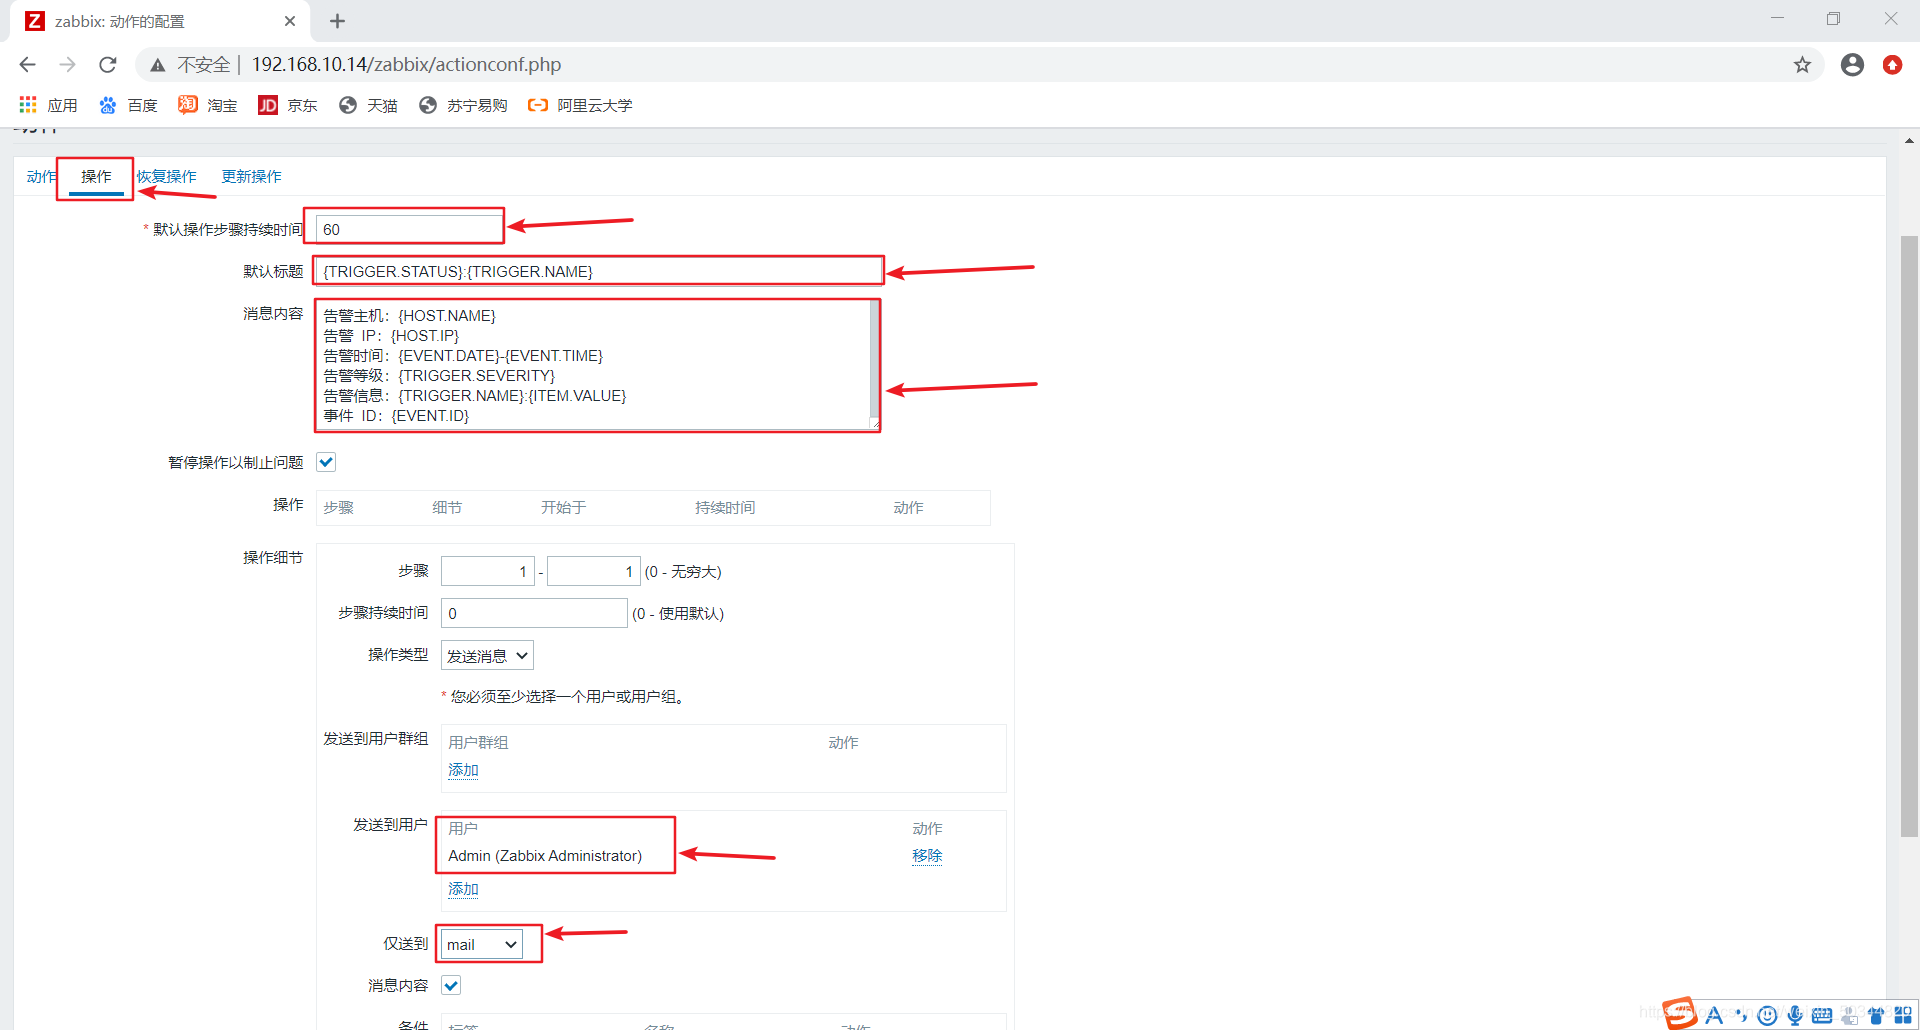The height and width of the screenshot is (1030, 1920).
Task: Open Sogou skin shirt icon
Action: (x=1876, y=1015)
